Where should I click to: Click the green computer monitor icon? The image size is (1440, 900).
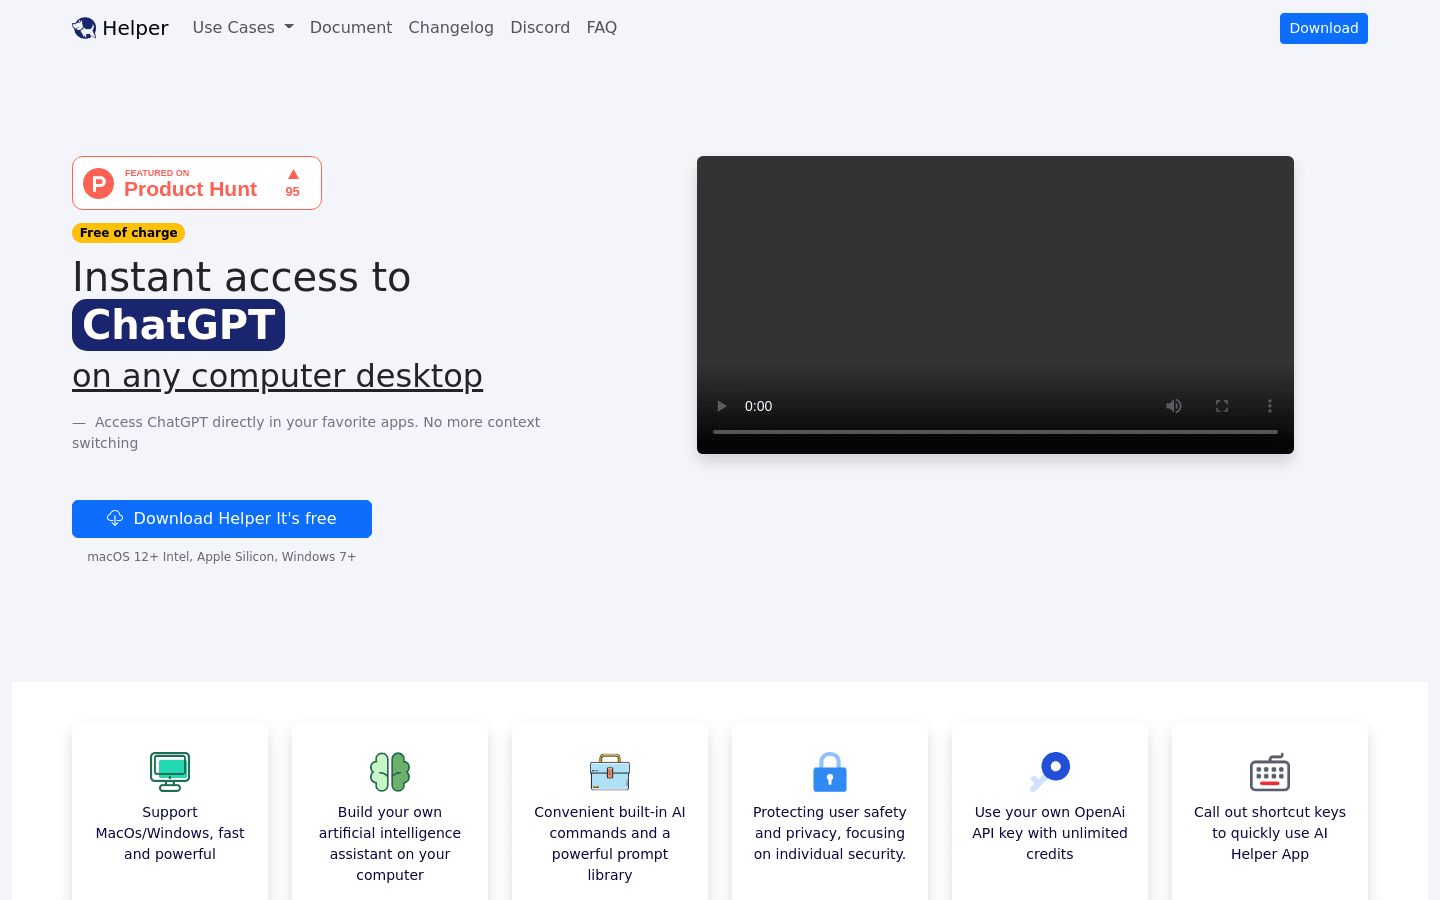(x=170, y=771)
